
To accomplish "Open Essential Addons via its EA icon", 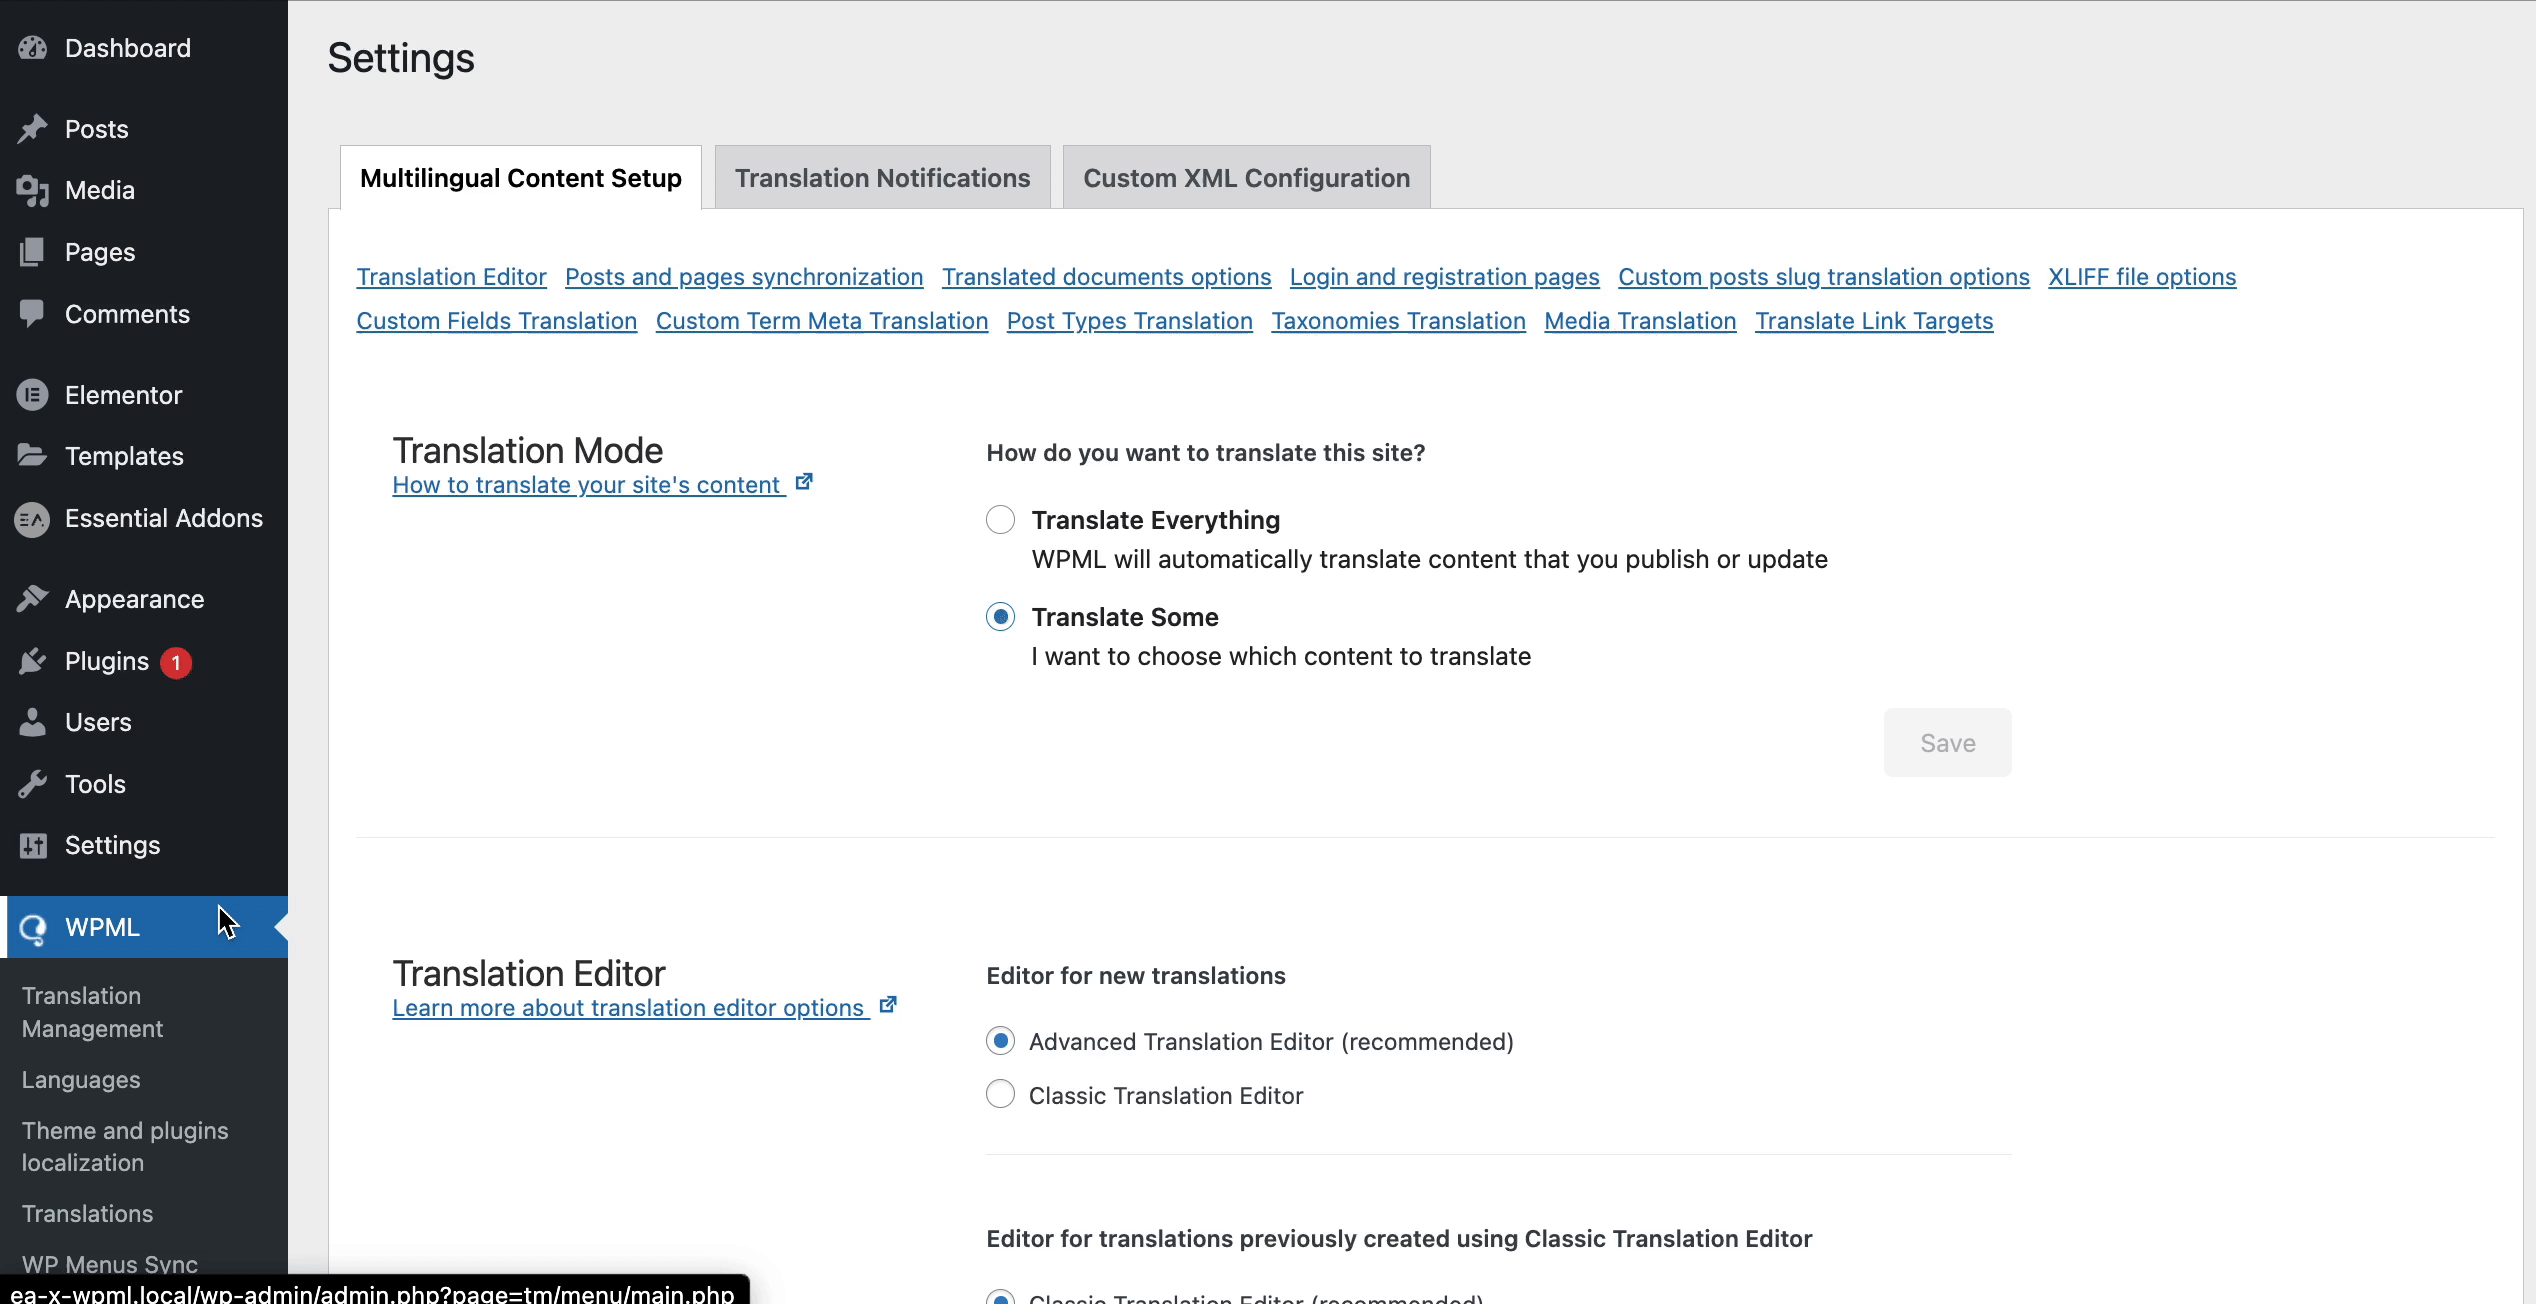I will click(x=30, y=519).
